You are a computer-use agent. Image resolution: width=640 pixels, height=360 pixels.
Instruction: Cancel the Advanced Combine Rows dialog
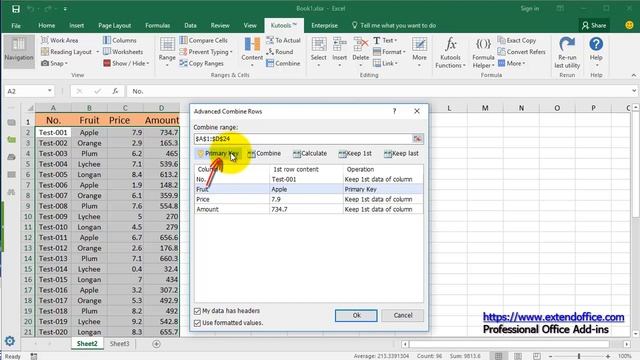tap(403, 316)
